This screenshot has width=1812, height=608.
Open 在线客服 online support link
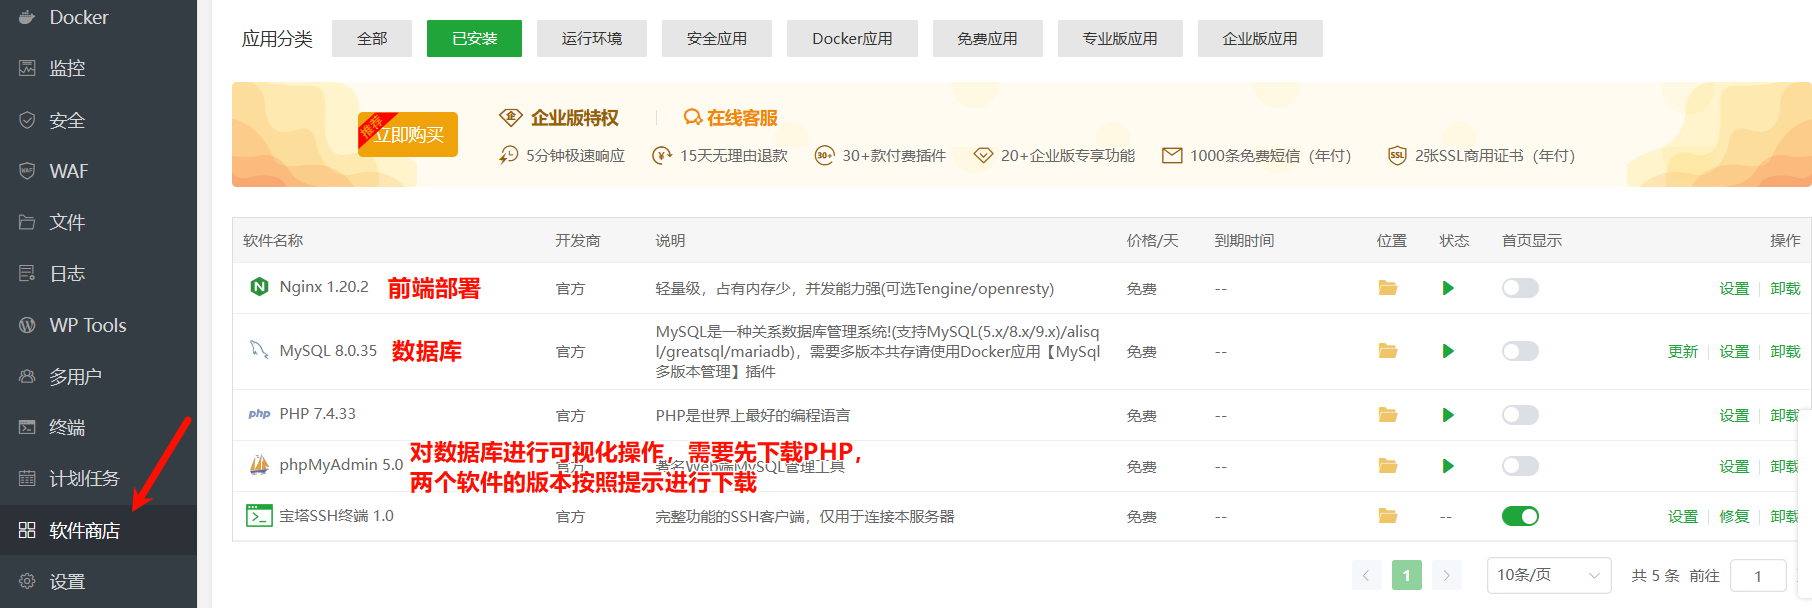tap(731, 118)
